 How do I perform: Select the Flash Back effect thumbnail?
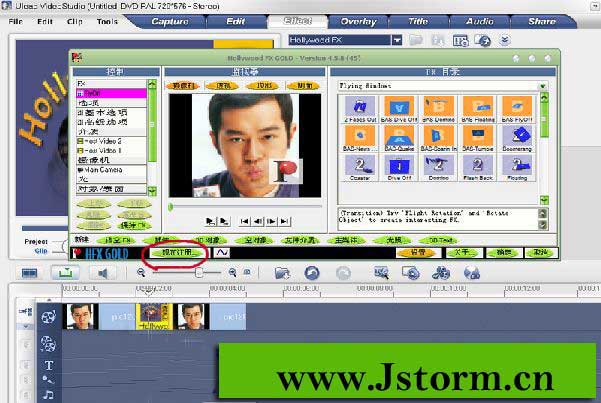(x=478, y=168)
